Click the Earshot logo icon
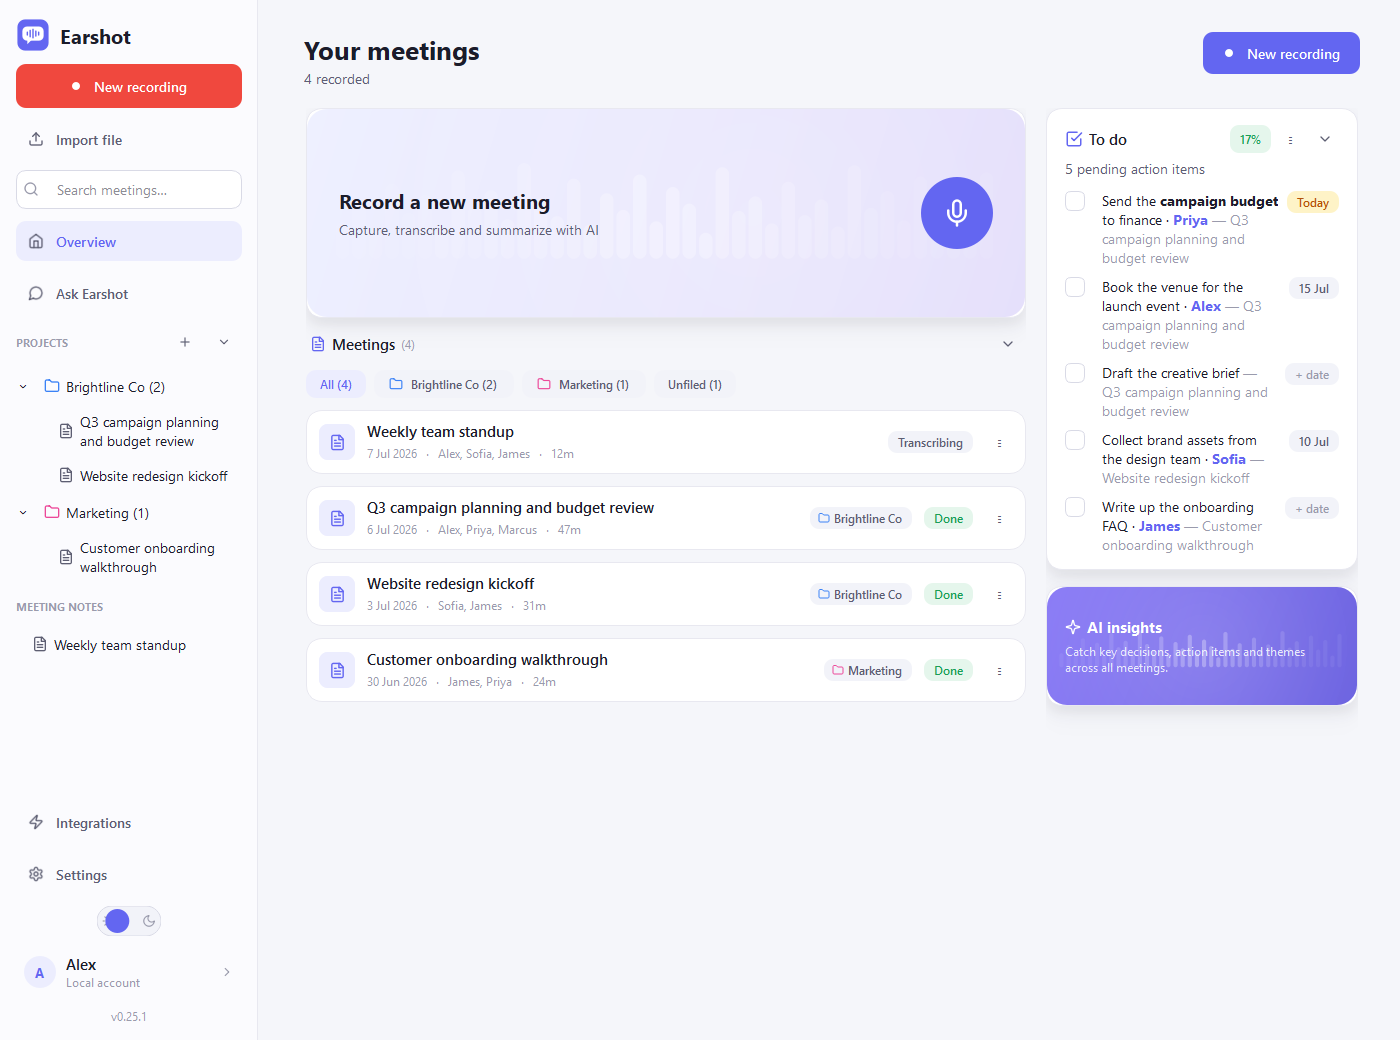1400x1040 pixels. tap(33, 35)
